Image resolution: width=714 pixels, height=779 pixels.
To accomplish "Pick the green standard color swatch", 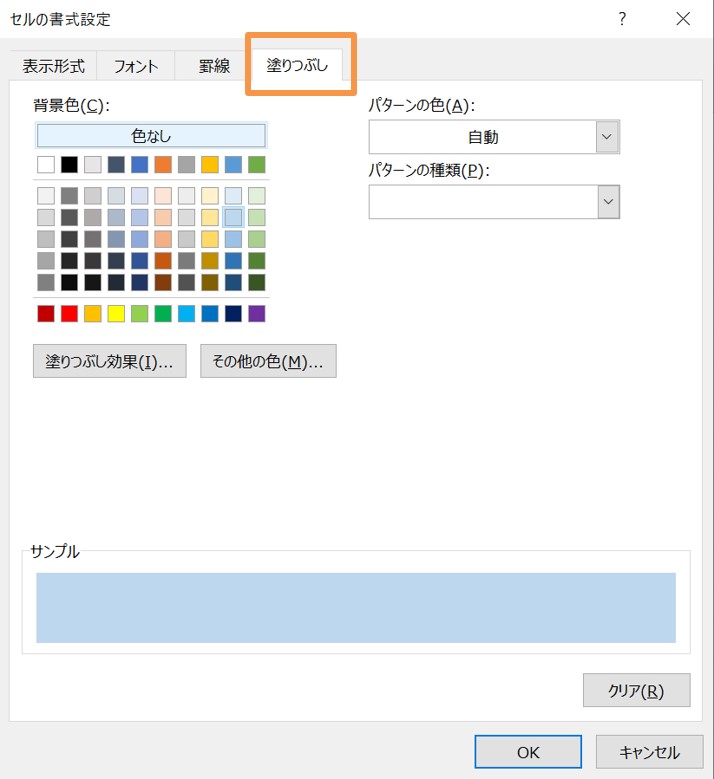I will tap(163, 313).
